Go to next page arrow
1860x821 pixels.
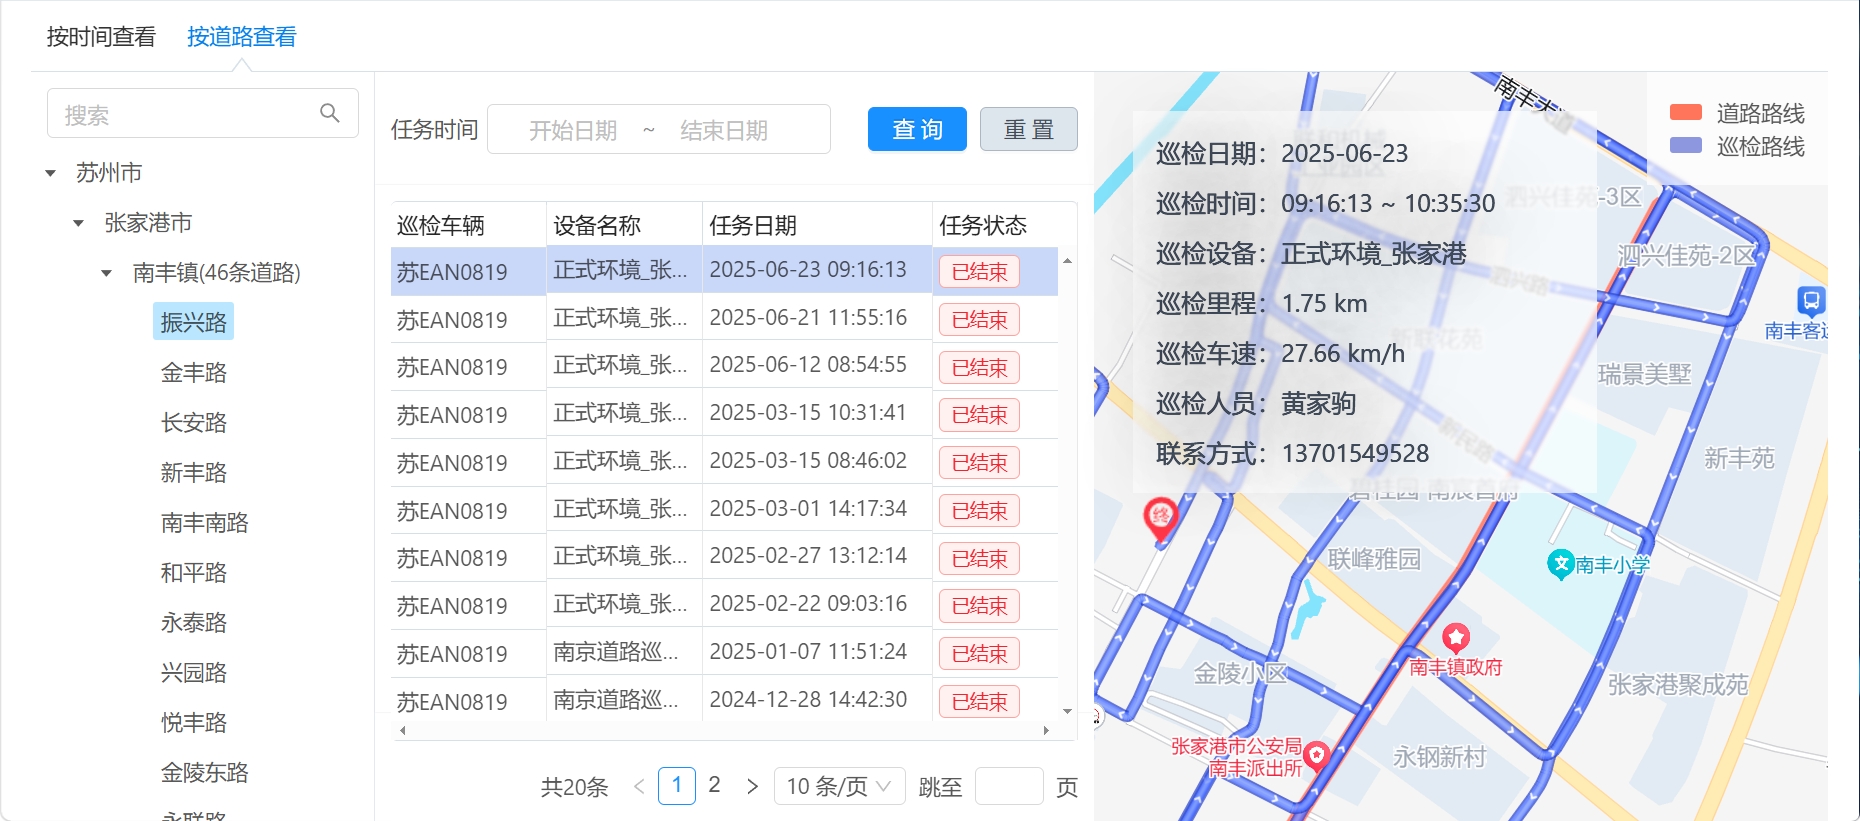coord(752,786)
